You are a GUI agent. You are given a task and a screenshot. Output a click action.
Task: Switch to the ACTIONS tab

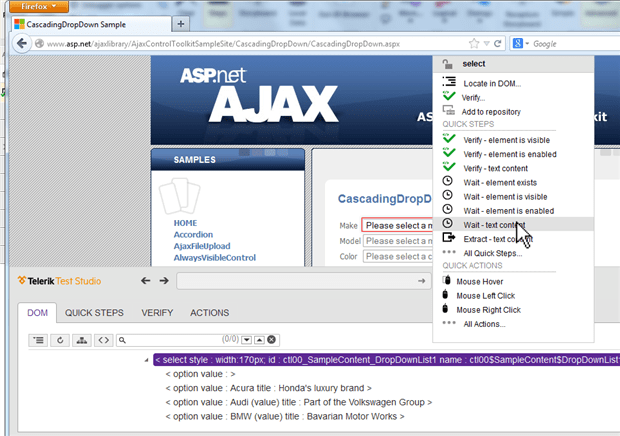(x=209, y=313)
